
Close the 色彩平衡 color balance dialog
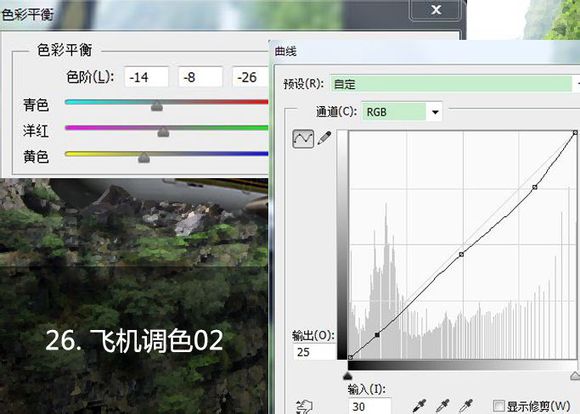point(436,10)
